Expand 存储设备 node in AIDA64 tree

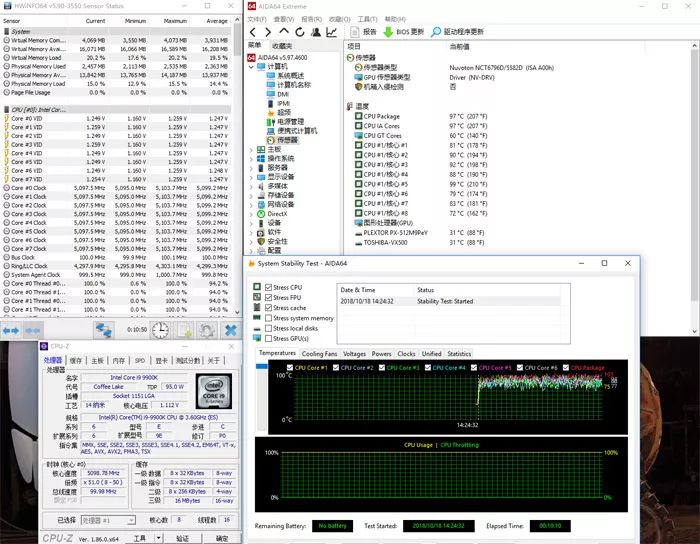(251, 196)
